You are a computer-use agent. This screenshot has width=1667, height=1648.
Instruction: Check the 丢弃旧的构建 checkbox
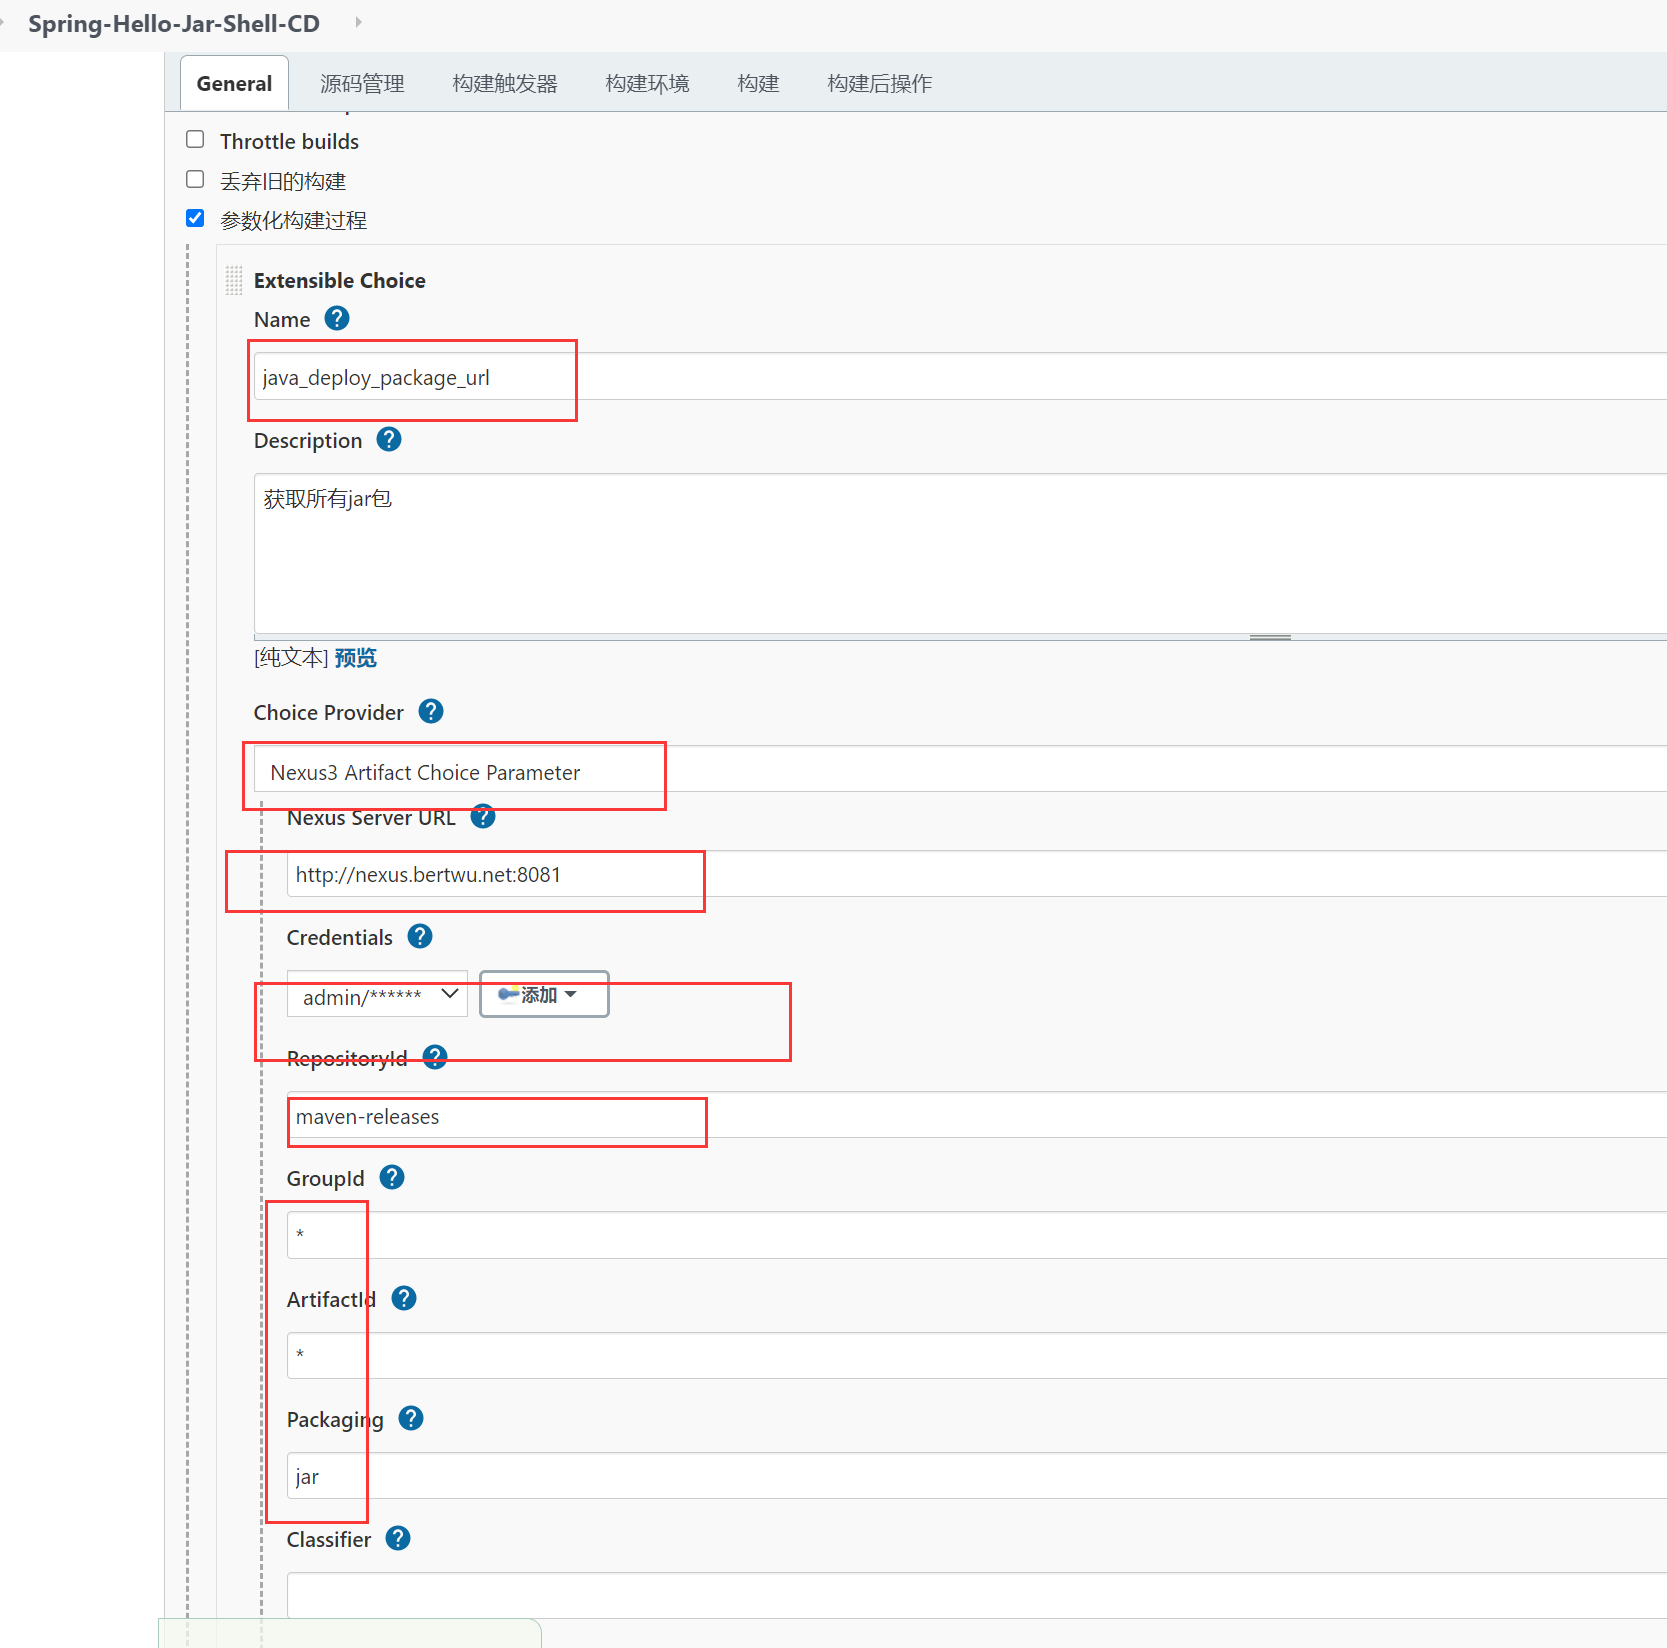(194, 179)
